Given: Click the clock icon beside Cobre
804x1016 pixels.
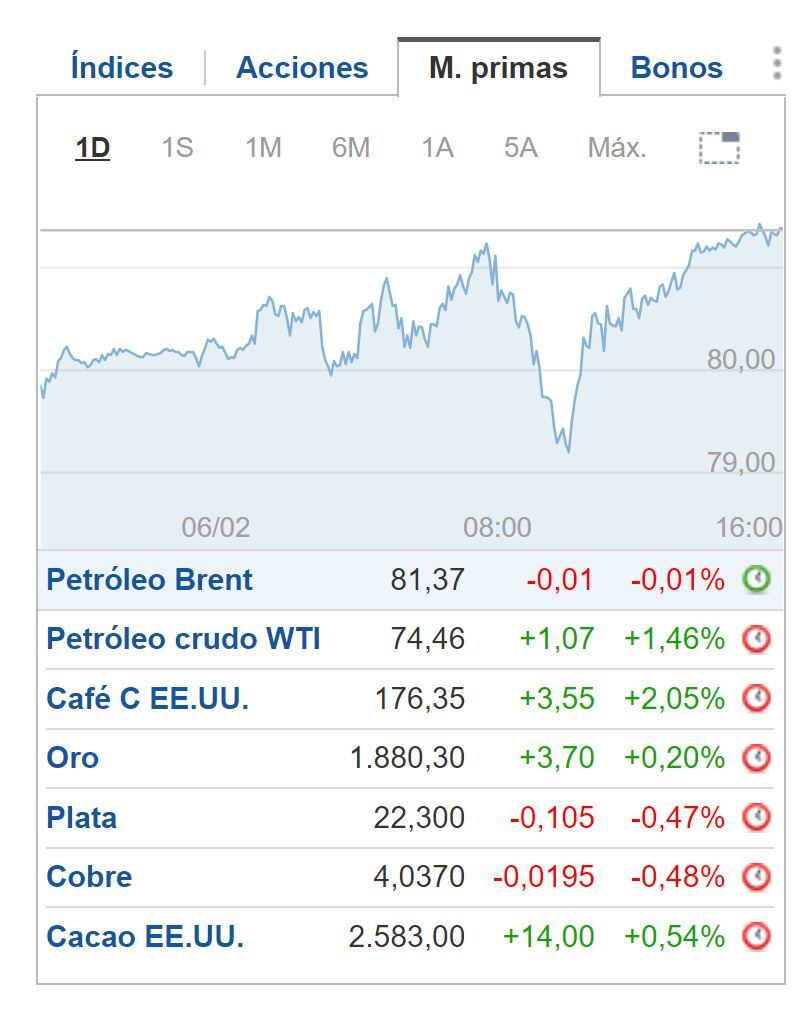Looking at the screenshot, I should click(755, 877).
